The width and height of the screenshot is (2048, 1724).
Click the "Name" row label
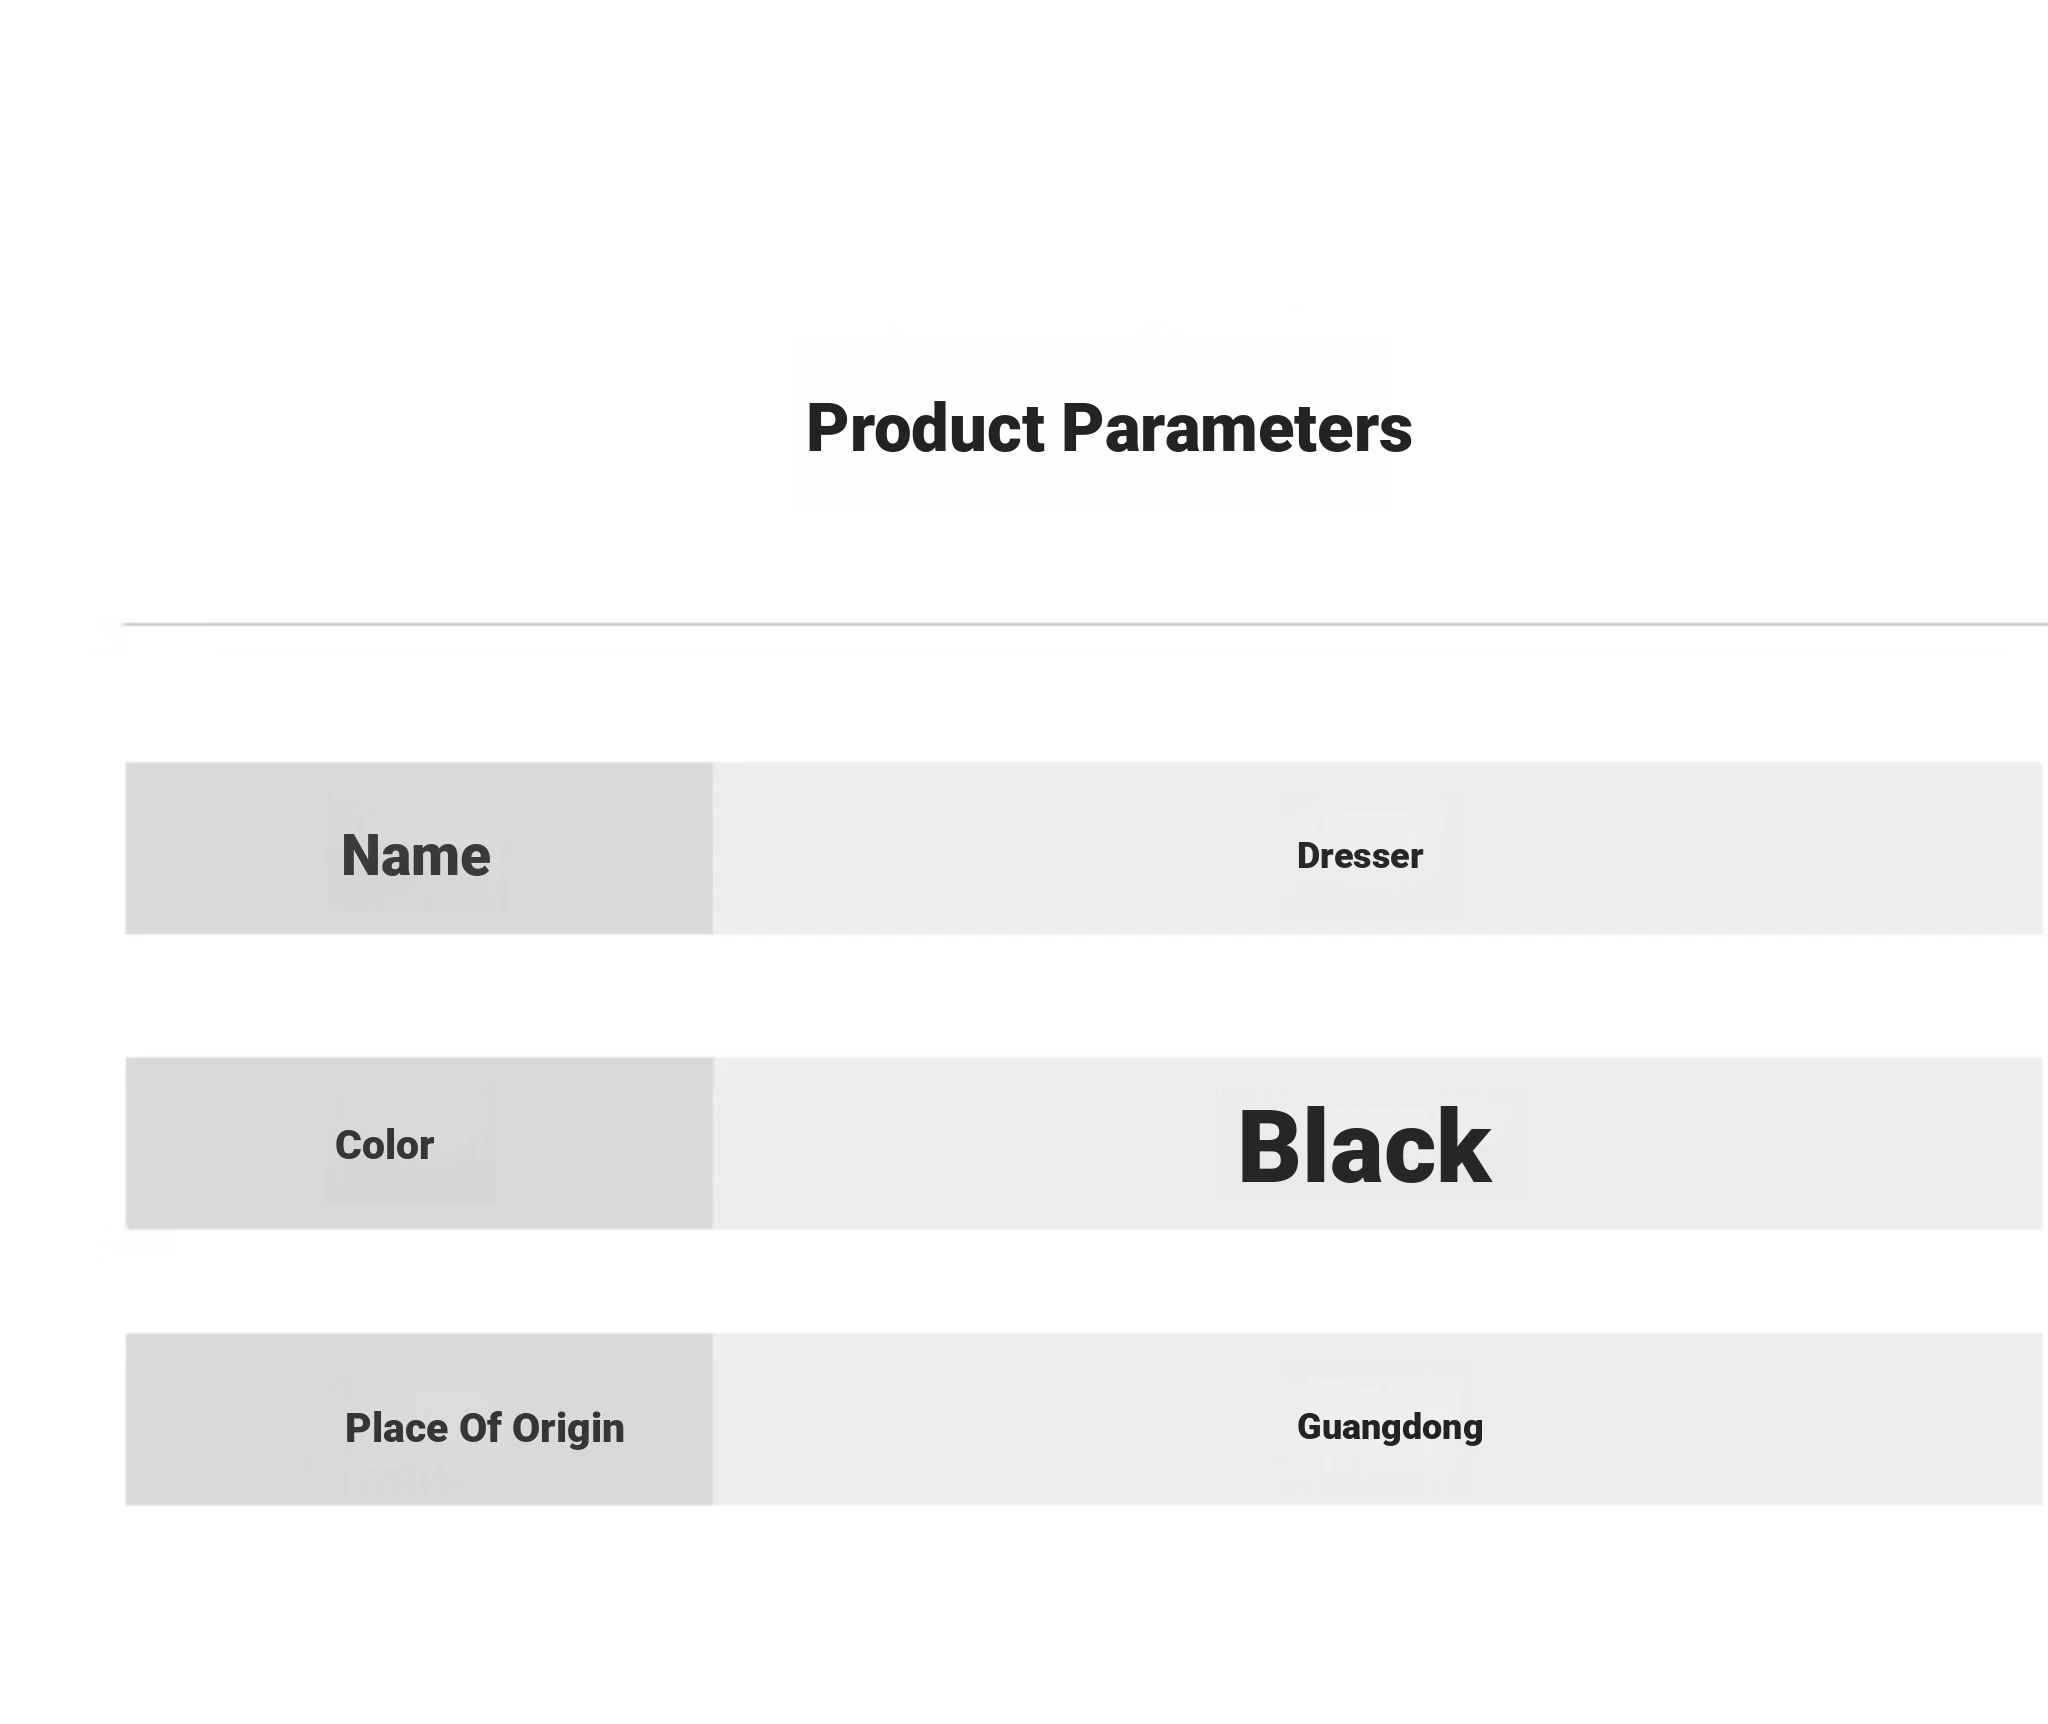coord(416,856)
